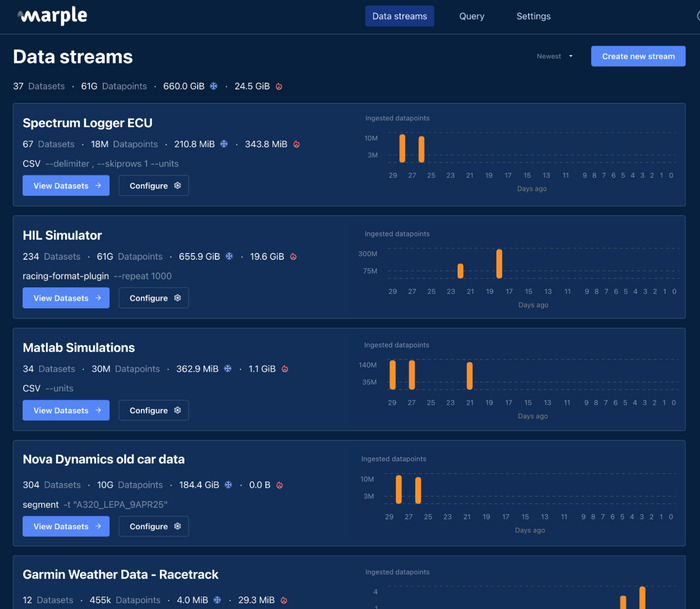700x609 pixels.
Task: View Datasets for Spectrum Logger ECU
Action: (x=66, y=185)
